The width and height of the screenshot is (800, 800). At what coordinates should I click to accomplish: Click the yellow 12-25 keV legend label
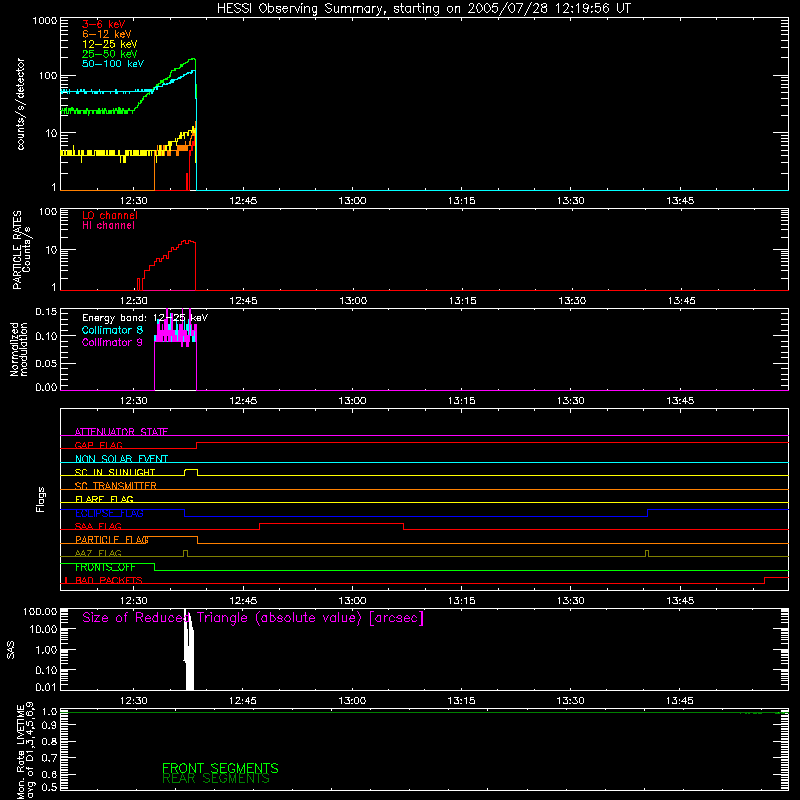(x=110, y=44)
